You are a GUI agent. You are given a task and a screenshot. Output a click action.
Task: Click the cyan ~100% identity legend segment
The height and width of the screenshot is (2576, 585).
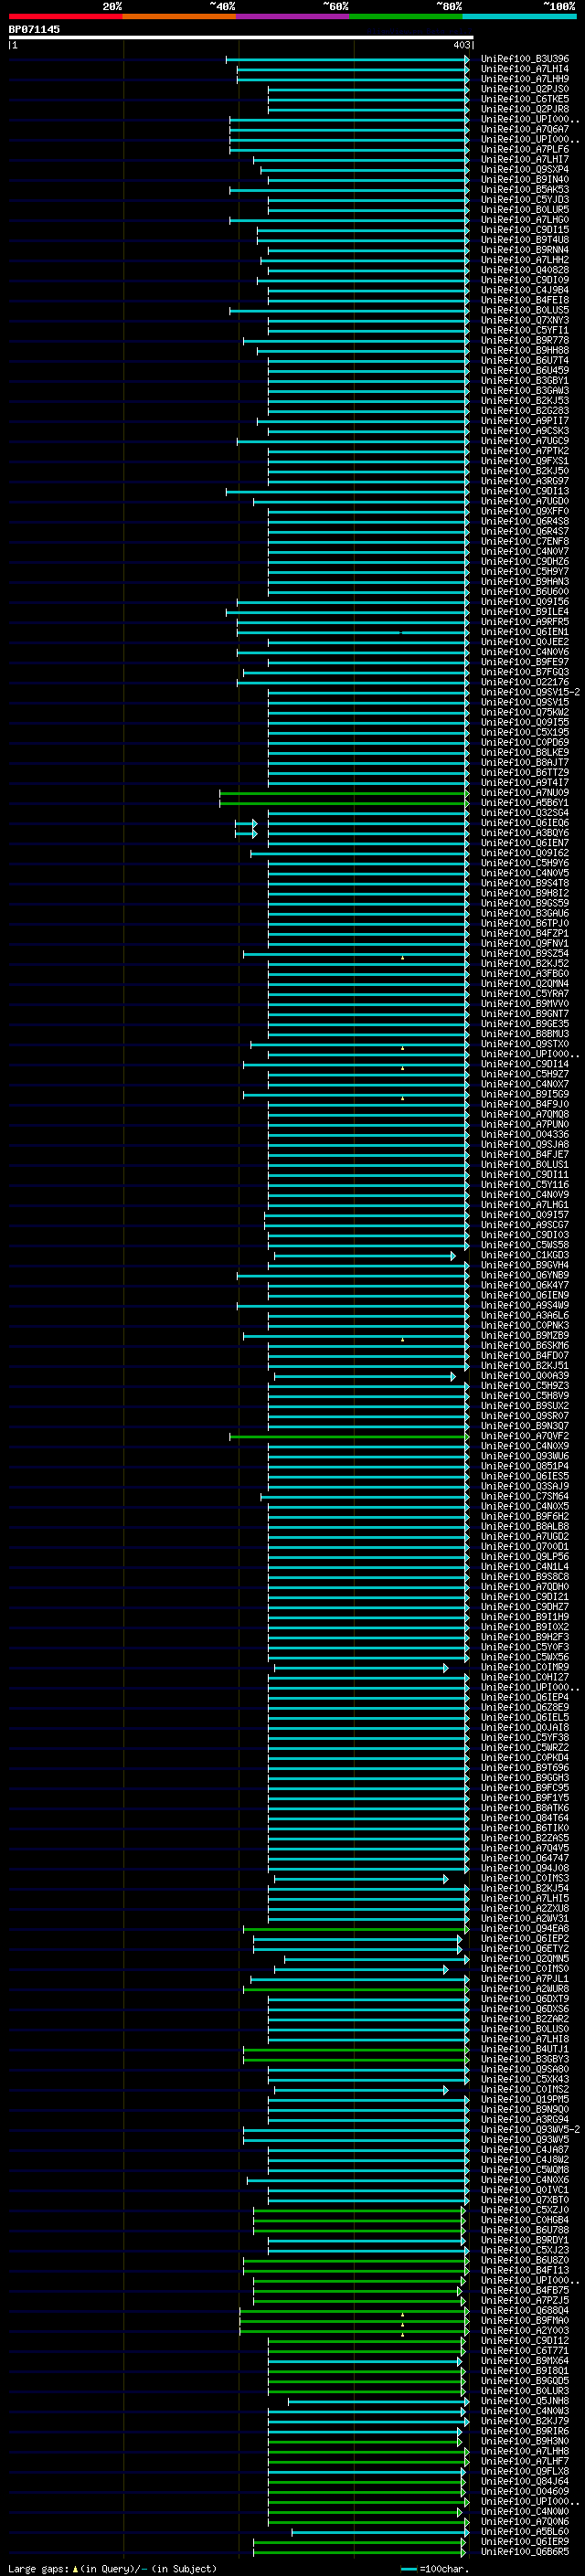(x=520, y=16)
